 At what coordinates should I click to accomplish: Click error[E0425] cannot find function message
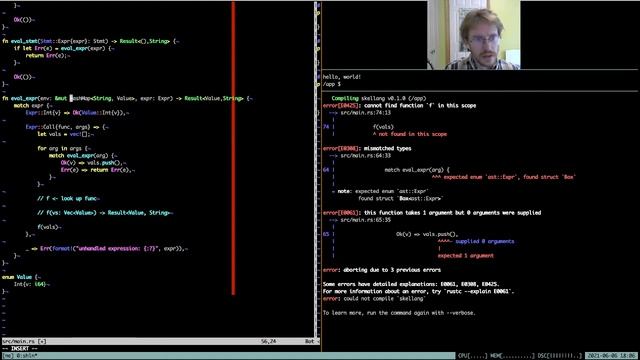[x=399, y=106]
